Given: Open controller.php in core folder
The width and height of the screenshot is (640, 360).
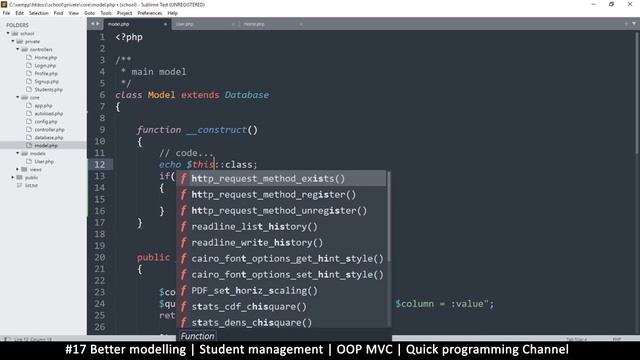Looking at the screenshot, I should (x=49, y=129).
